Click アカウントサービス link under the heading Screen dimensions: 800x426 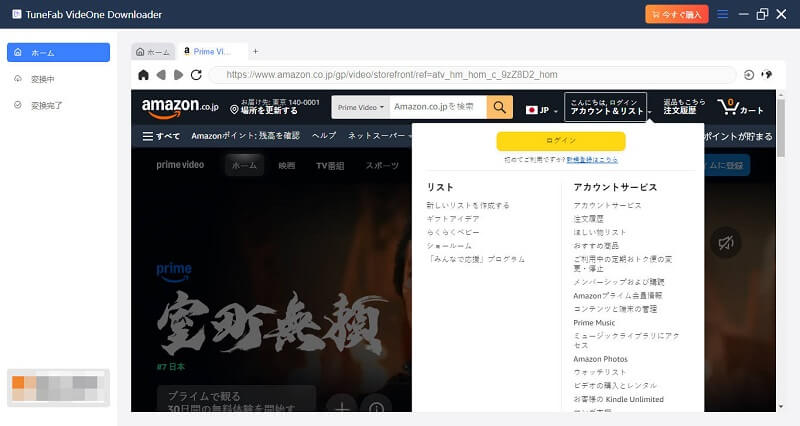click(x=607, y=205)
